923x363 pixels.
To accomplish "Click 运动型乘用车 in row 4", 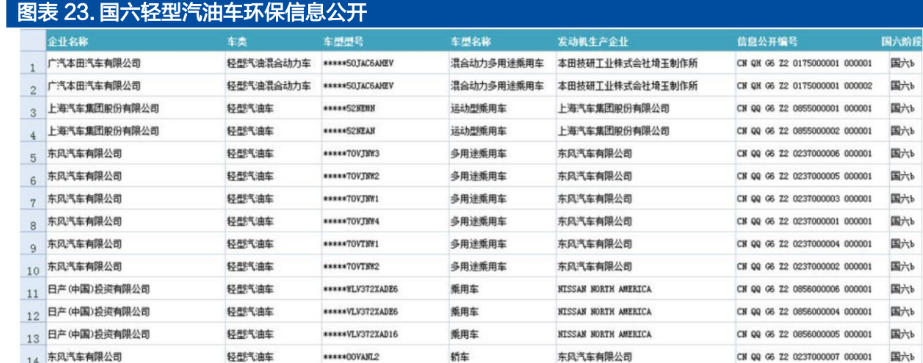I will (x=479, y=131).
